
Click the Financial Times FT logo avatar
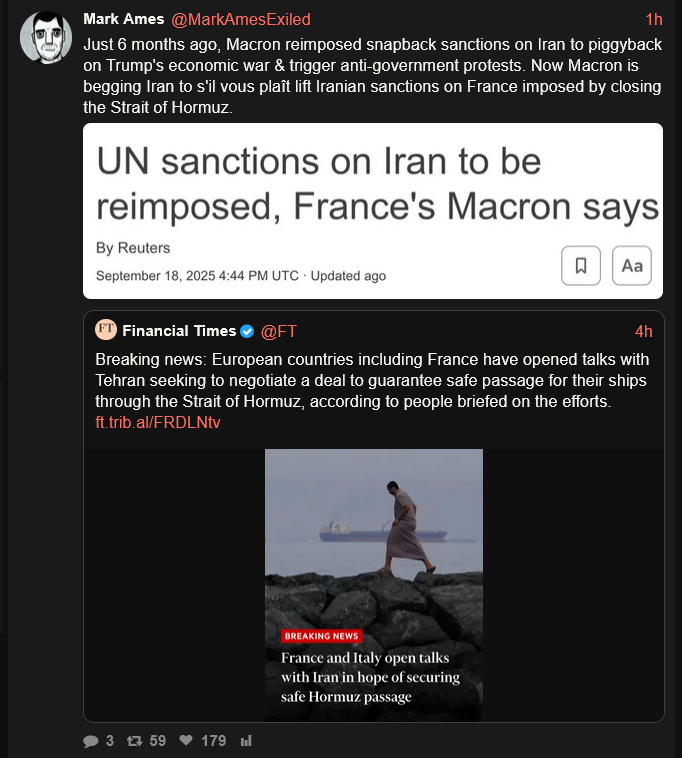click(x=106, y=330)
